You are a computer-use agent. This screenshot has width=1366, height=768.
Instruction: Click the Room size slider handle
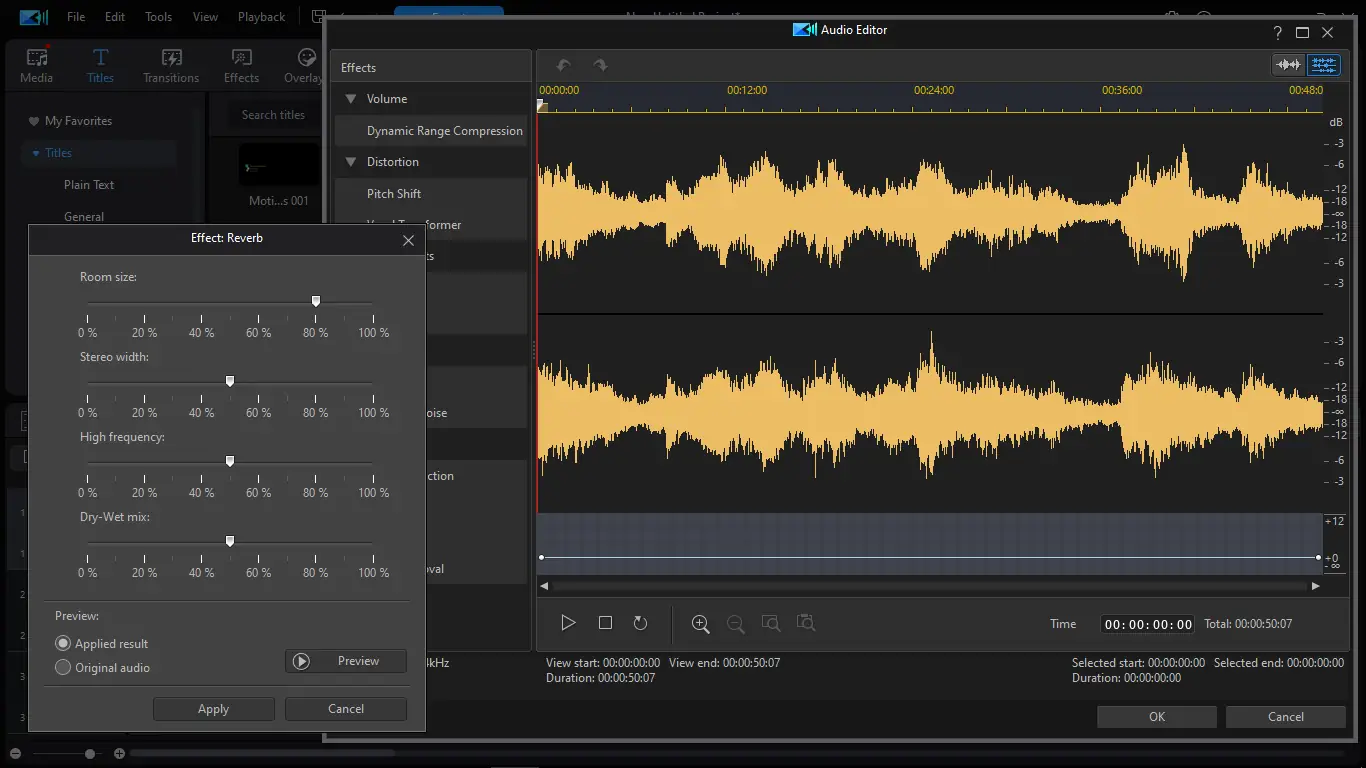[316, 301]
